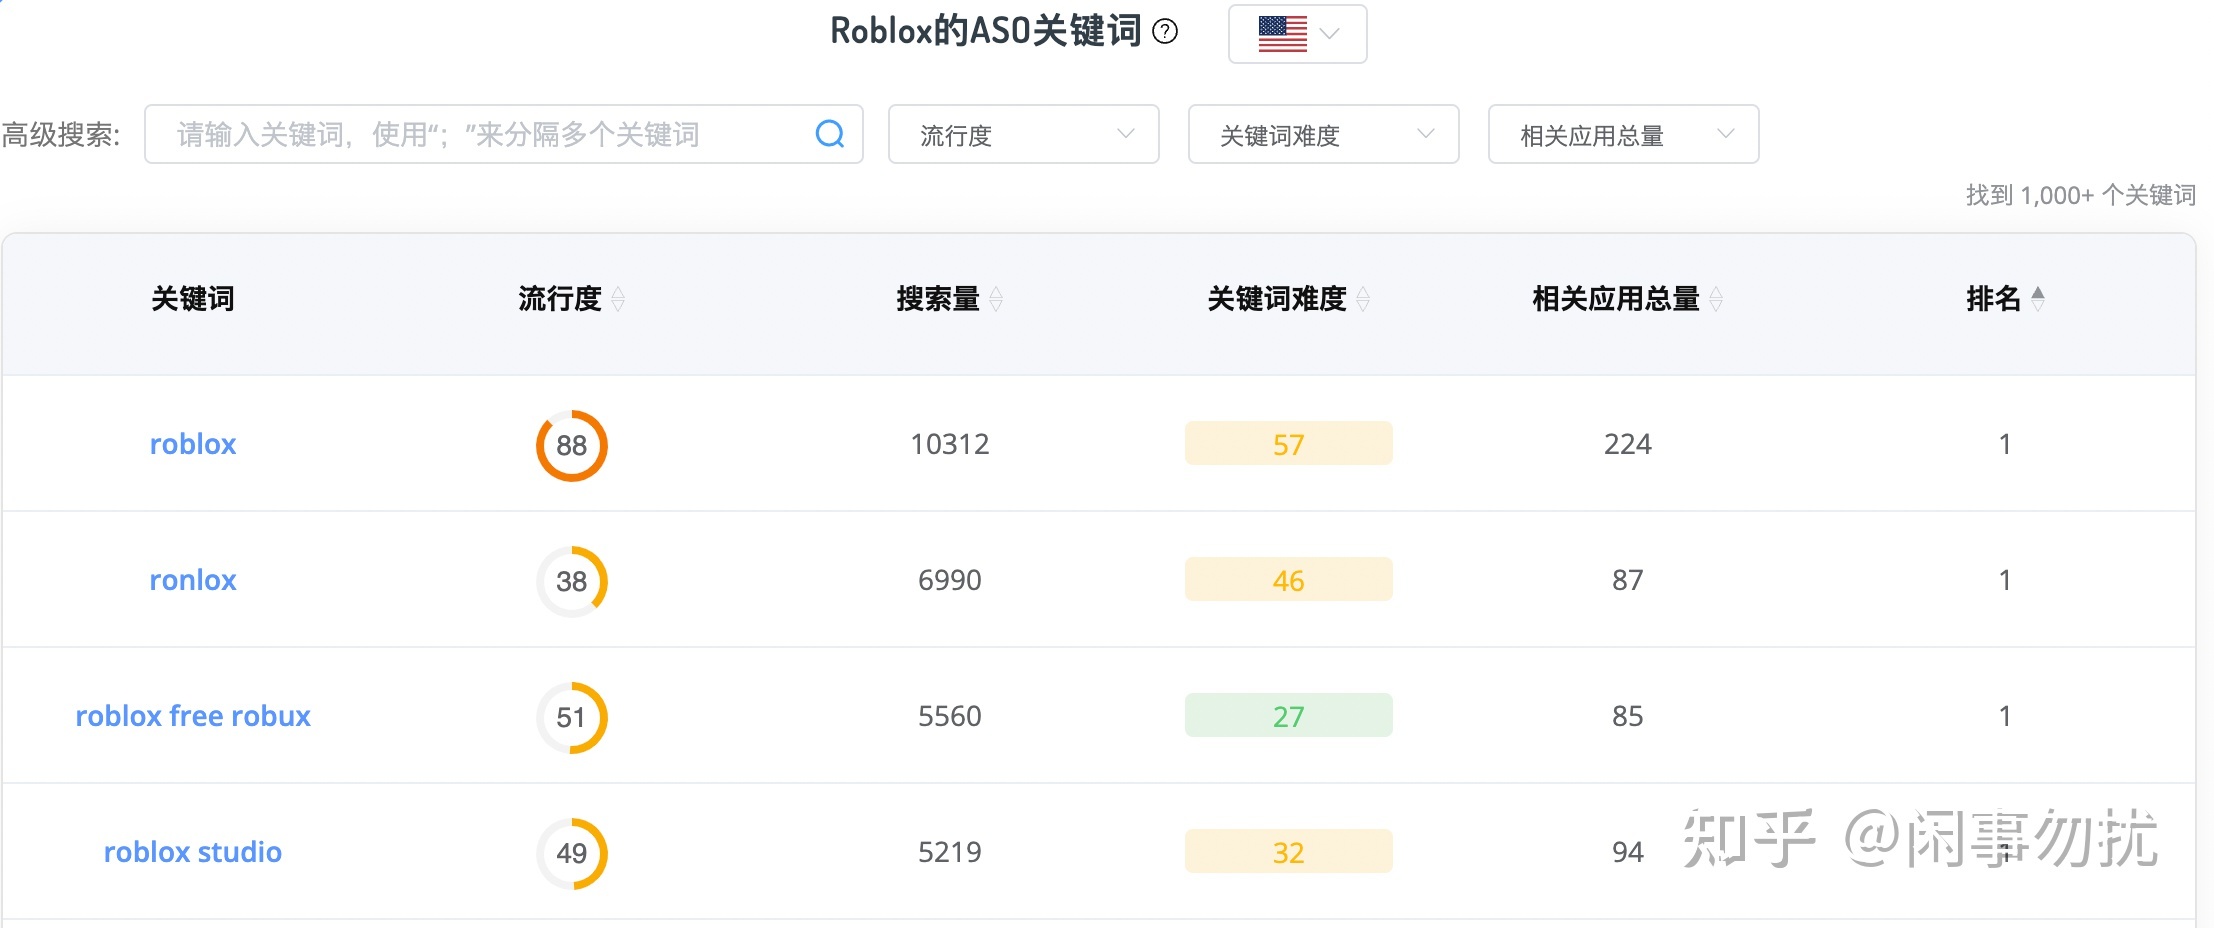Screen dimensions: 2214x928
Task: Open the US flag country selector
Action: (1297, 34)
